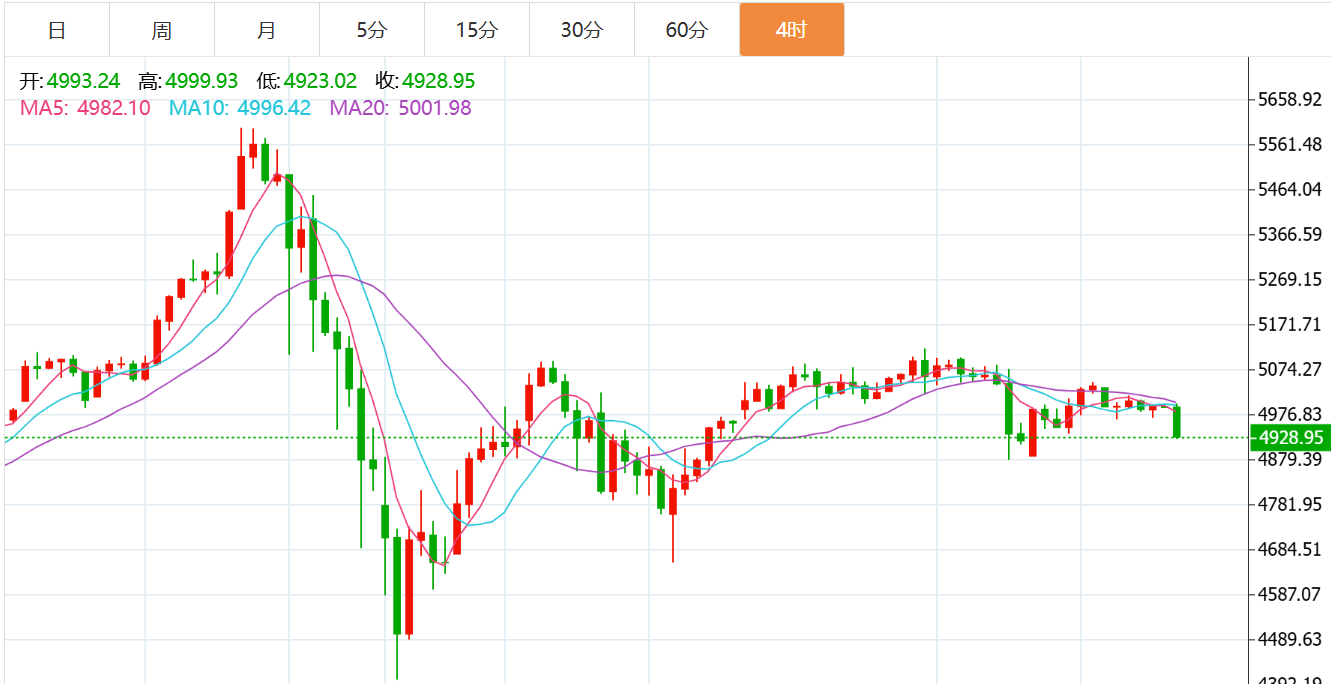Click the 5074.27 price axis label
Image resolution: width=1331 pixels, height=684 pixels.
coord(1291,370)
